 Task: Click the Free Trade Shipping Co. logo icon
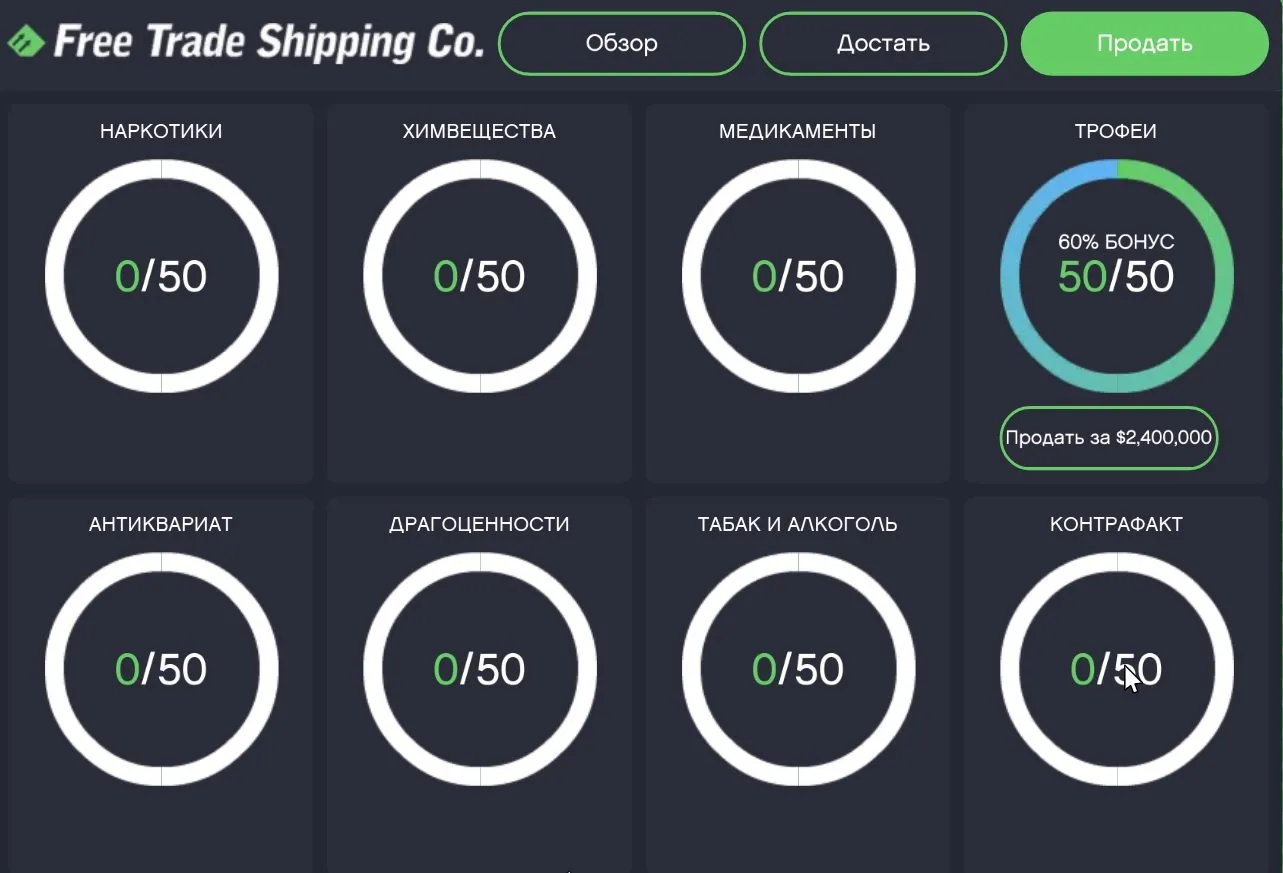(26, 42)
